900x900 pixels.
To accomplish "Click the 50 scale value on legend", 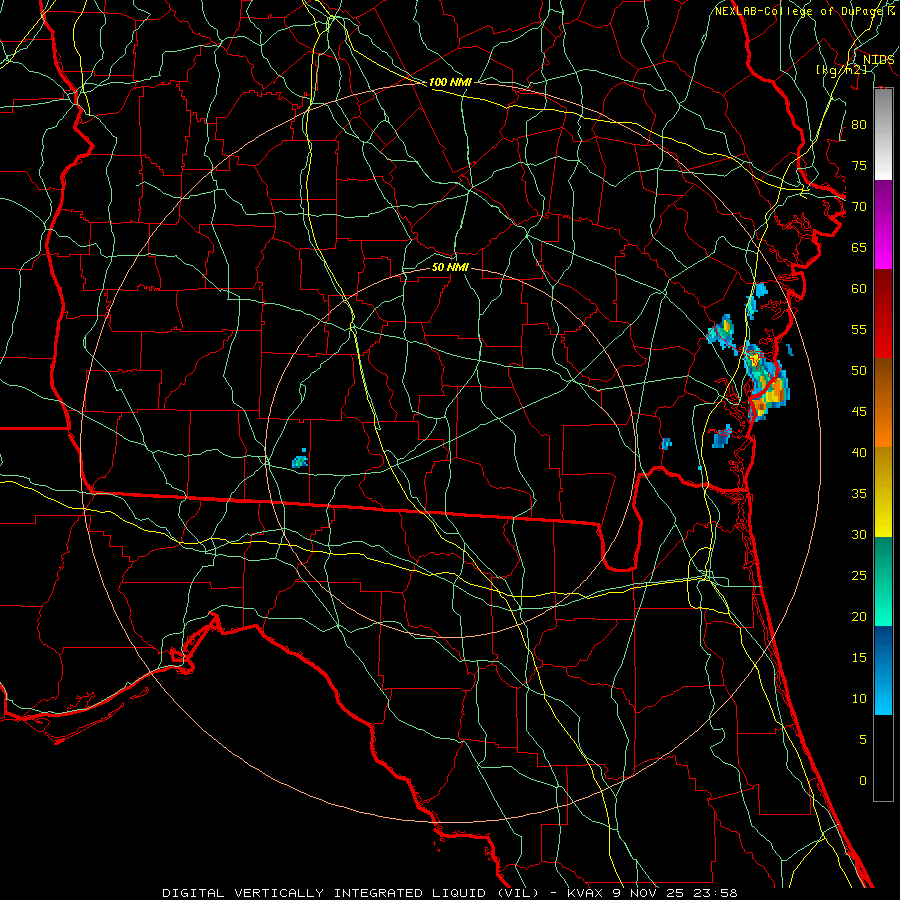I will click(x=859, y=371).
